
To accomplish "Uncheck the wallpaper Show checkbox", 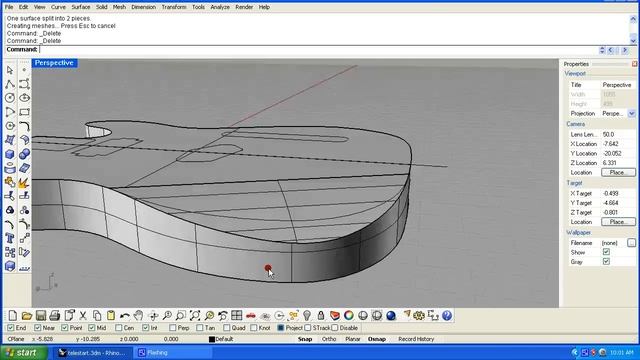I will pyautogui.click(x=606, y=252).
